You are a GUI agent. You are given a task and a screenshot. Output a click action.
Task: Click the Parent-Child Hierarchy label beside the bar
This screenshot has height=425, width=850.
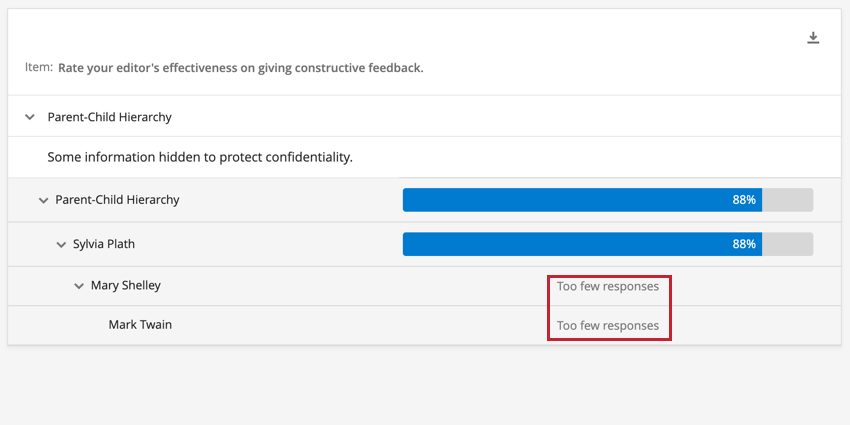[117, 199]
